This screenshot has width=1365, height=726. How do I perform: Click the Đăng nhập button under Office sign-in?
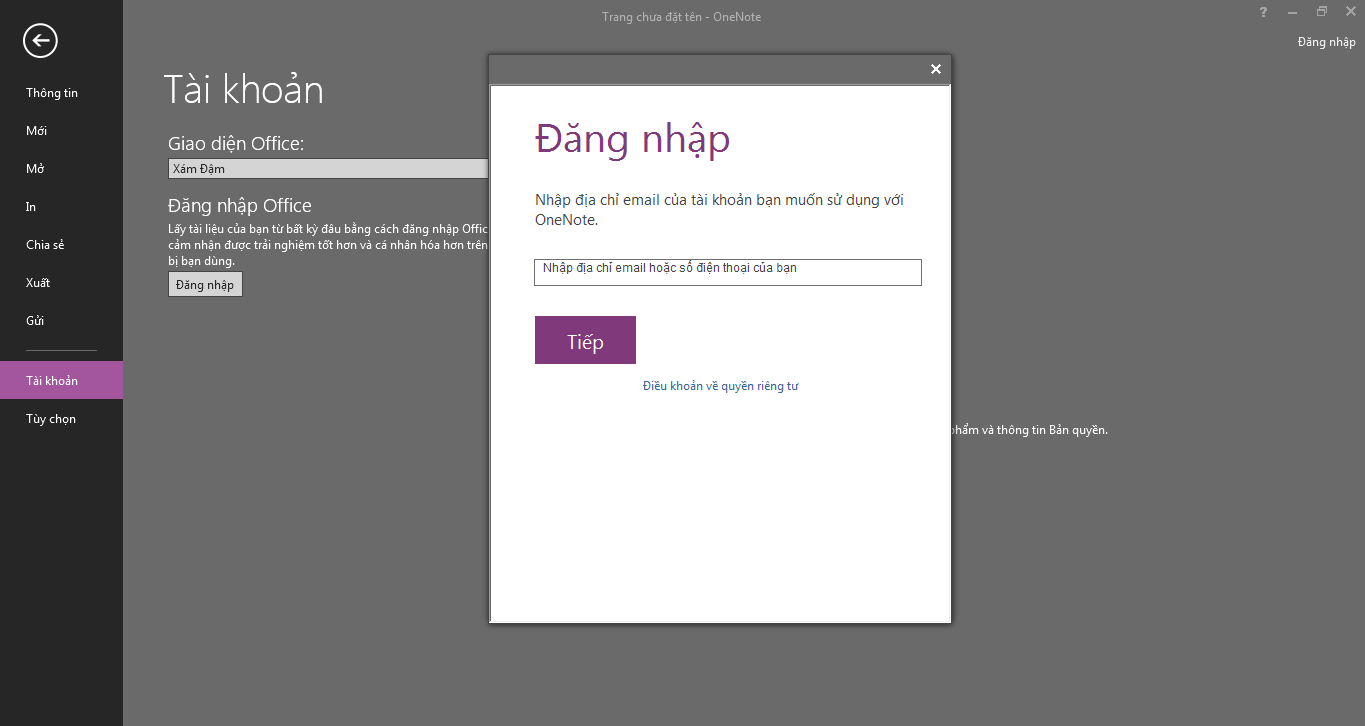[205, 285]
